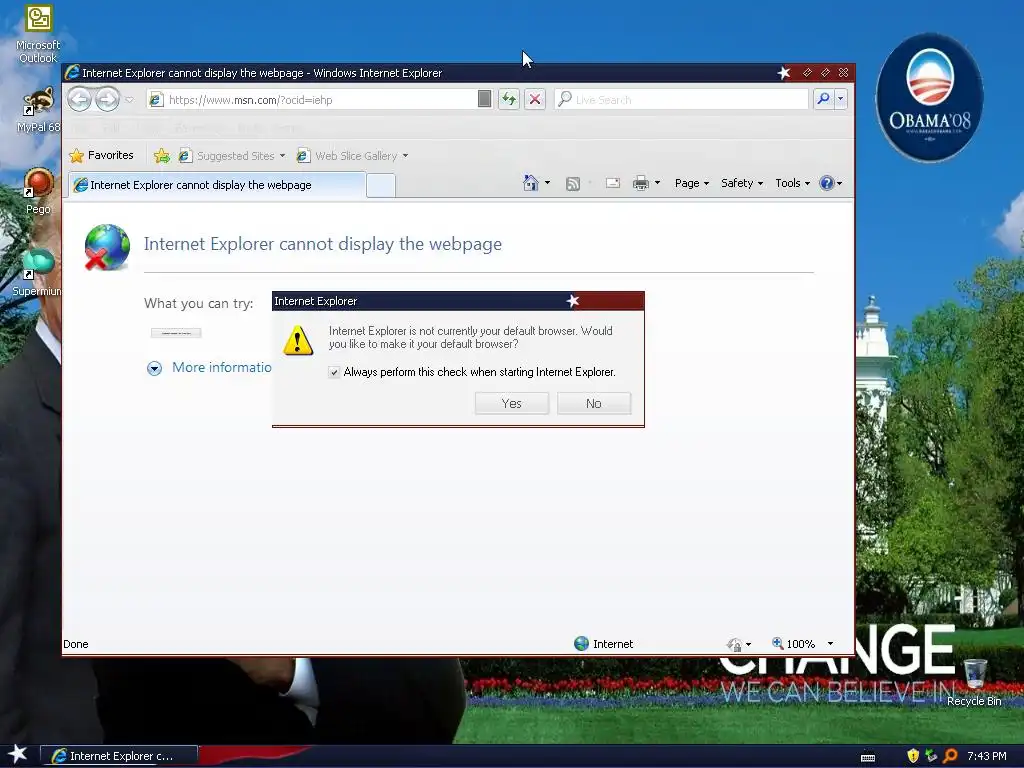This screenshot has height=768, width=1024.
Task: Click the small button under 'What you can try'
Action: [x=176, y=333]
